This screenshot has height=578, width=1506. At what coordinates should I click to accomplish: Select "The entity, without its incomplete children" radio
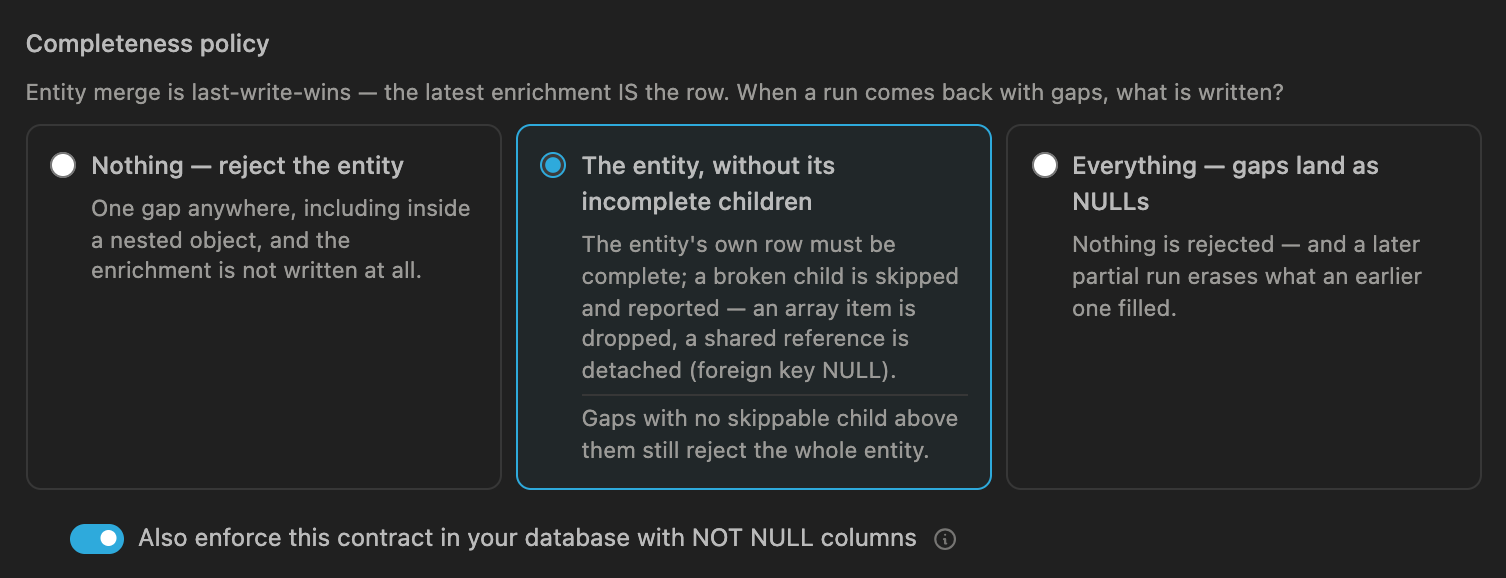tap(552, 165)
